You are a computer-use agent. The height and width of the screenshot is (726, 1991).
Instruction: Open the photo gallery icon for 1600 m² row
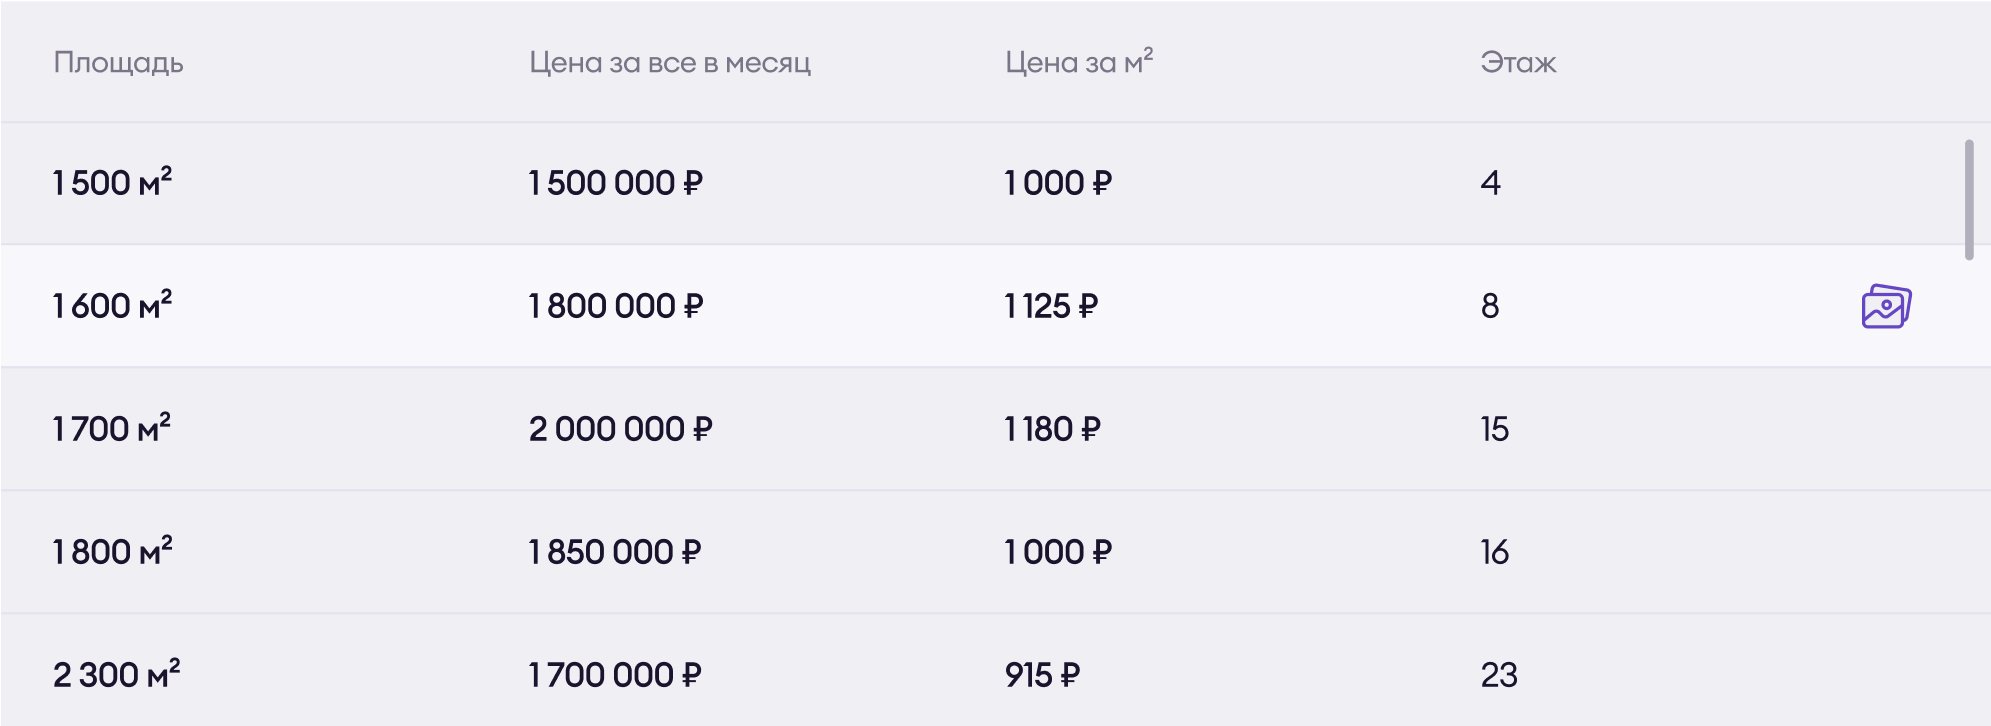(1886, 306)
